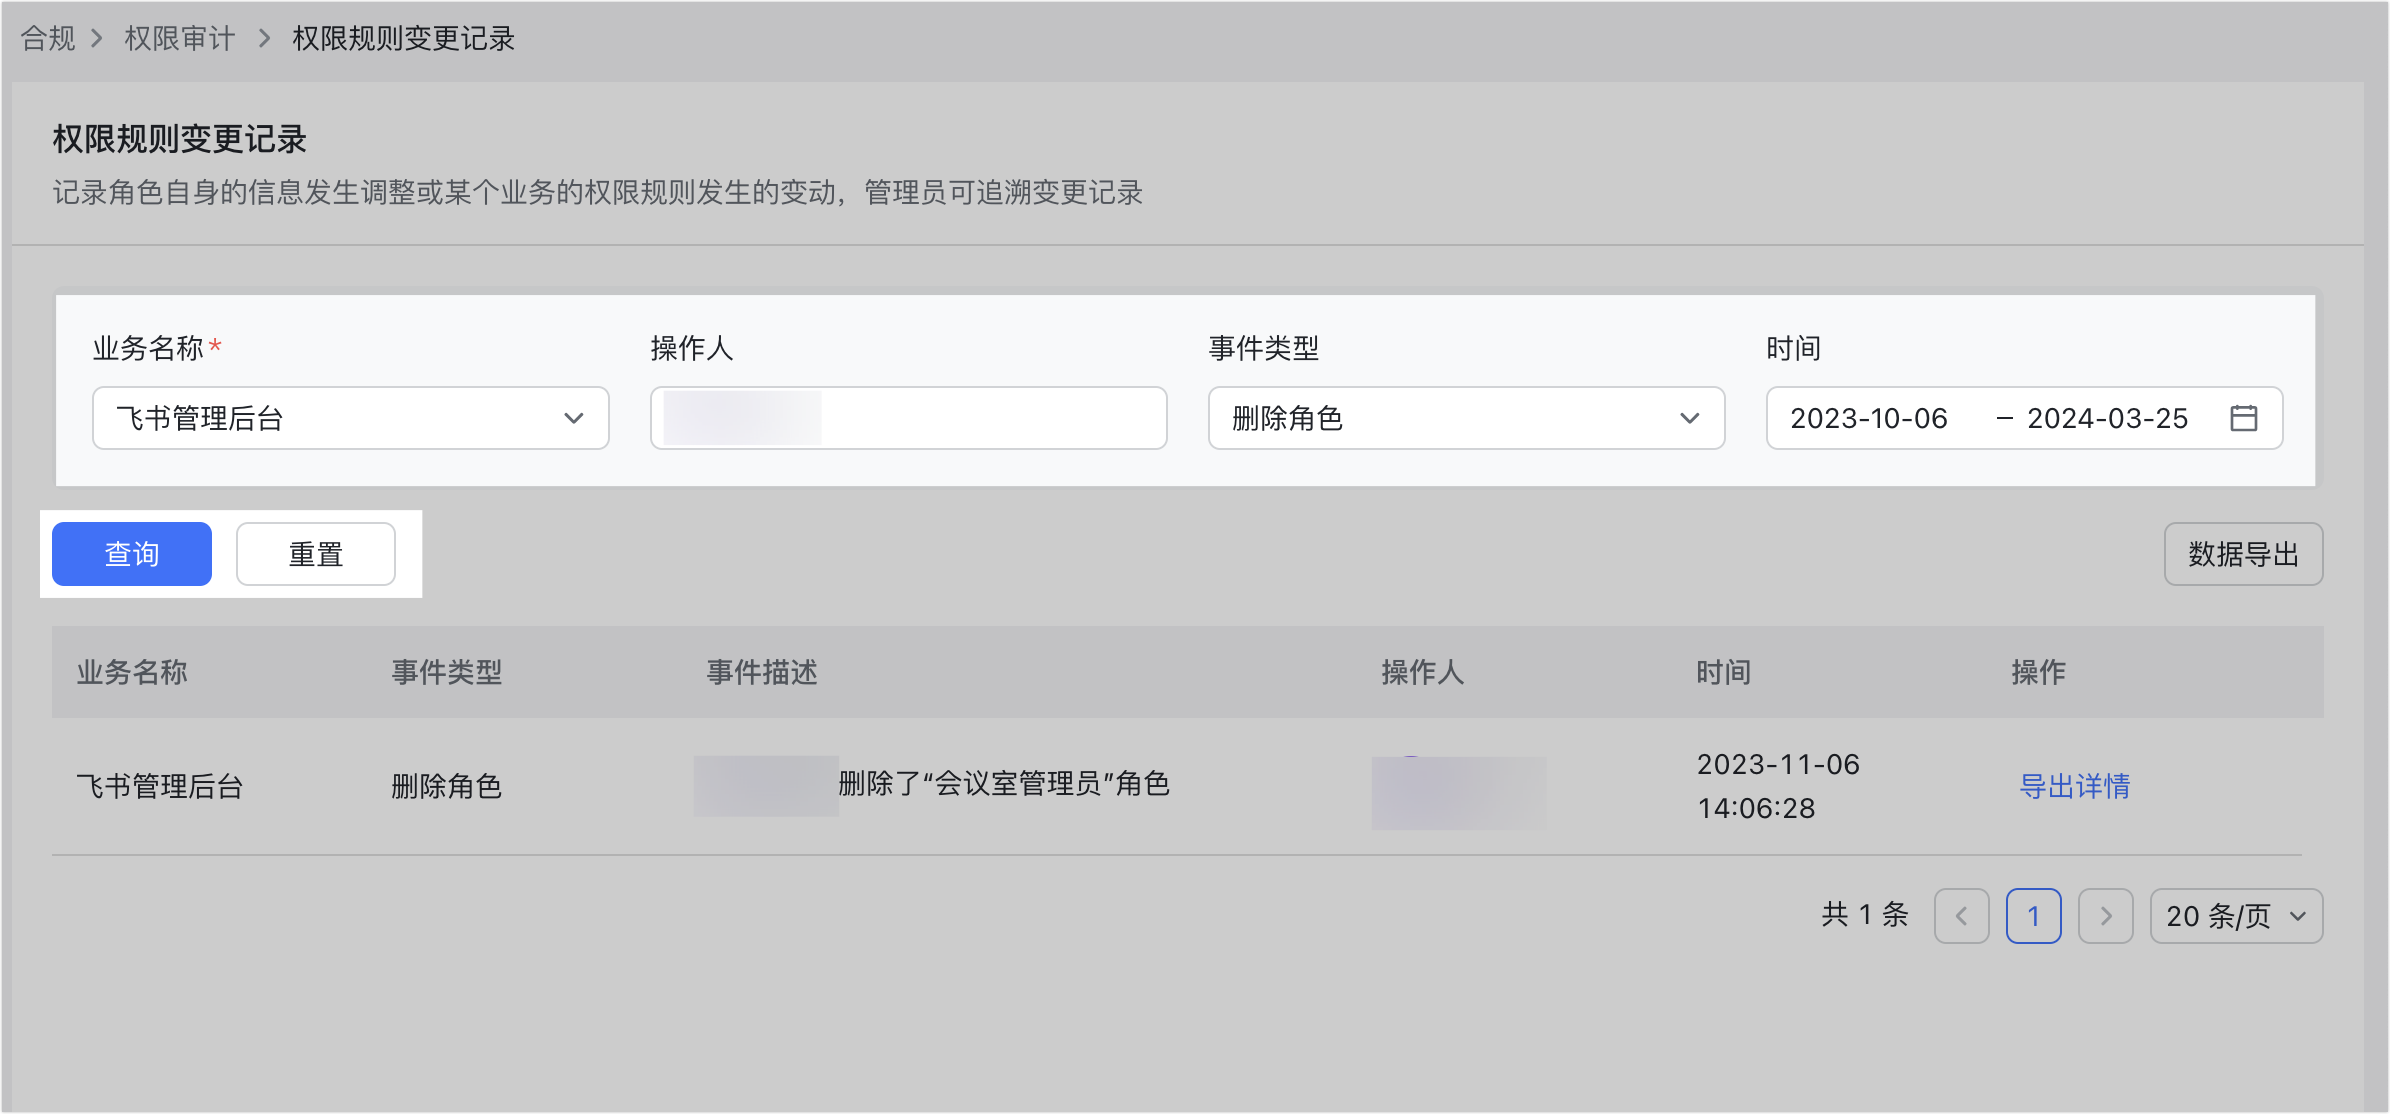2390x1114 pixels.
Task: Click the red asterisk beside 业务名称
Action: (x=216, y=347)
